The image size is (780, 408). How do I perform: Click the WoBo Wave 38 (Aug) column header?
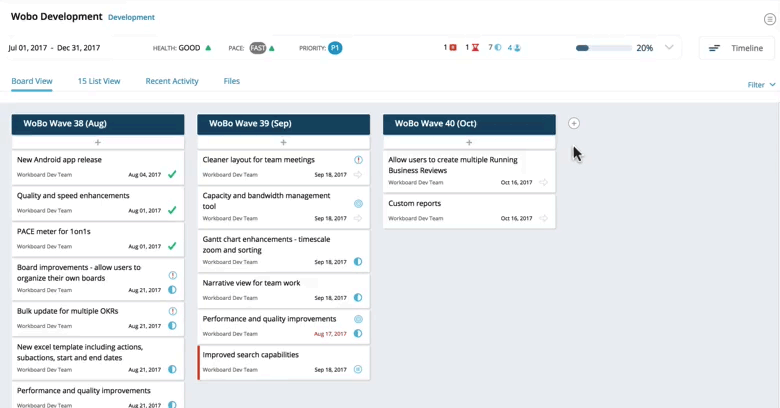click(98, 124)
